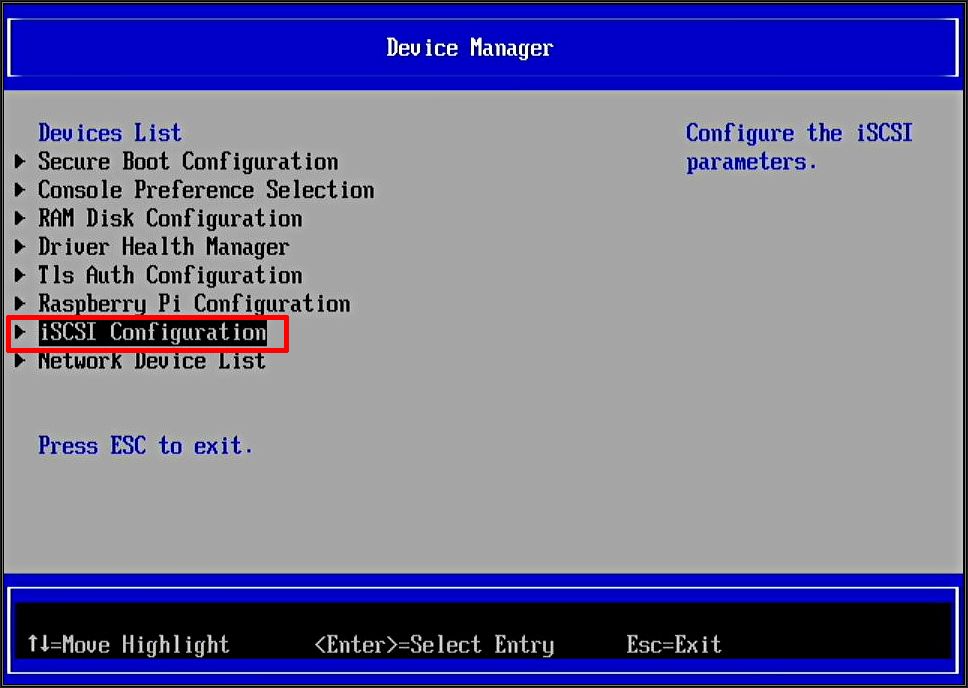Viewport: 968px width, 688px height.
Task: Click the Devices List heading
Action: [x=110, y=133]
